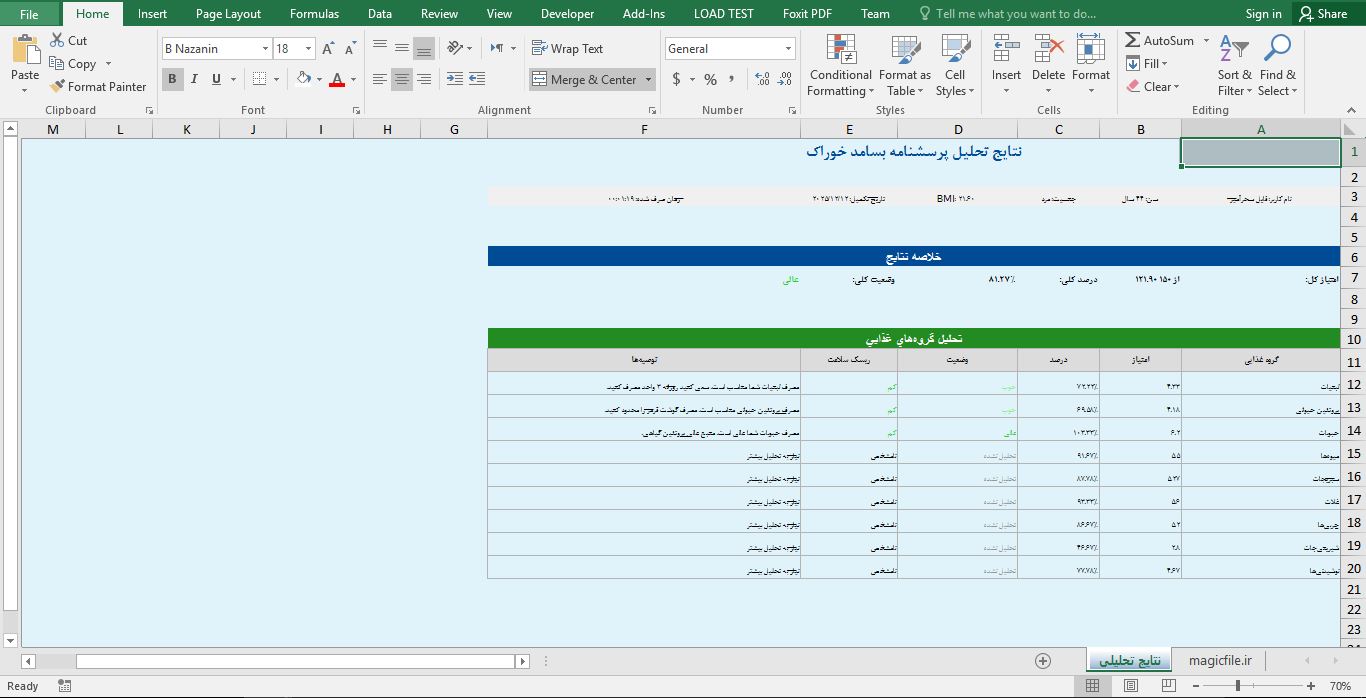The image size is (1366, 698).
Task: Click the Sign in link
Action: point(1262,14)
